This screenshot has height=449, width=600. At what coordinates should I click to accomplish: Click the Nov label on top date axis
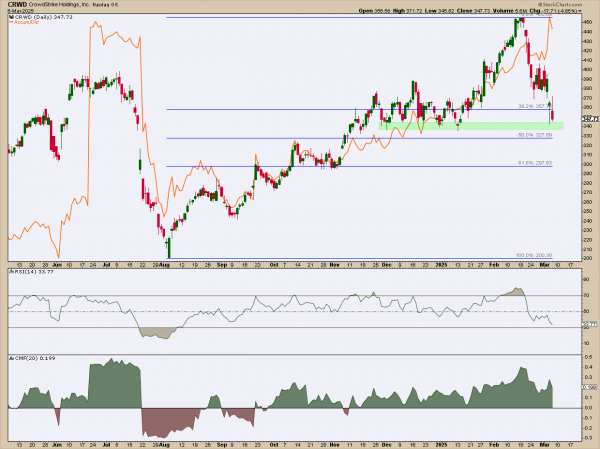pos(335,265)
